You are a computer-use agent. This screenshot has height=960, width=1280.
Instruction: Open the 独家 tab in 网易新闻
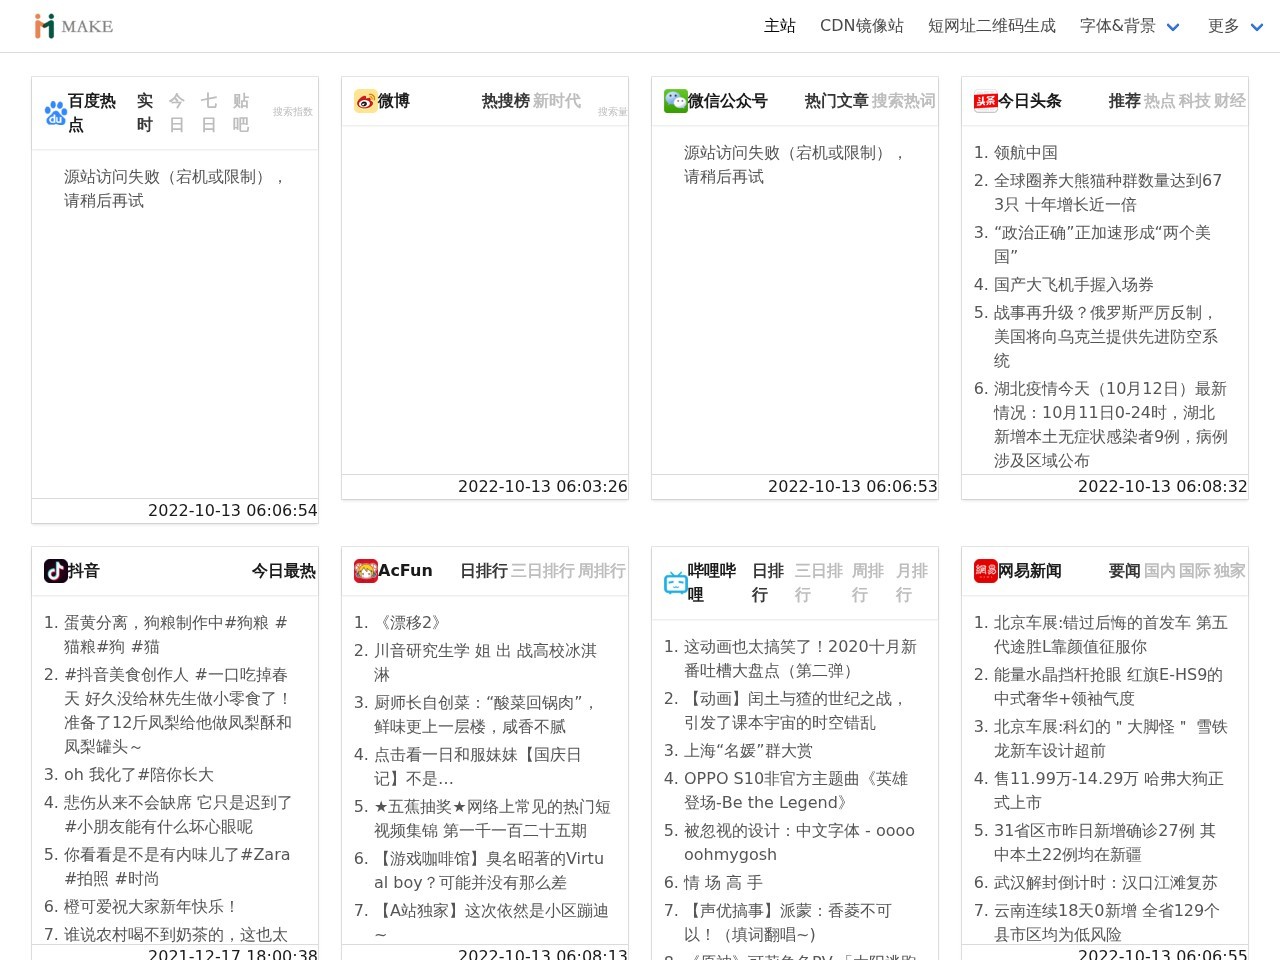click(1230, 571)
